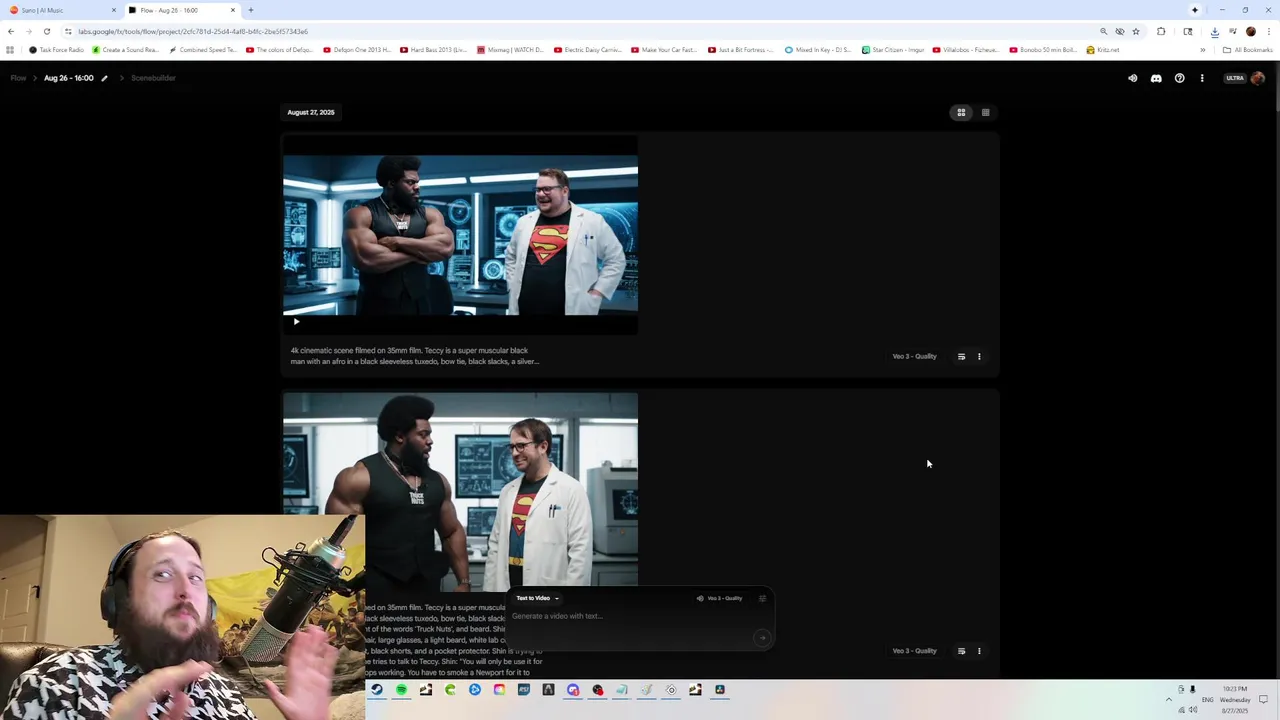1280x720 pixels.
Task: Open the Flow header three-dot menu
Action: [1202, 78]
